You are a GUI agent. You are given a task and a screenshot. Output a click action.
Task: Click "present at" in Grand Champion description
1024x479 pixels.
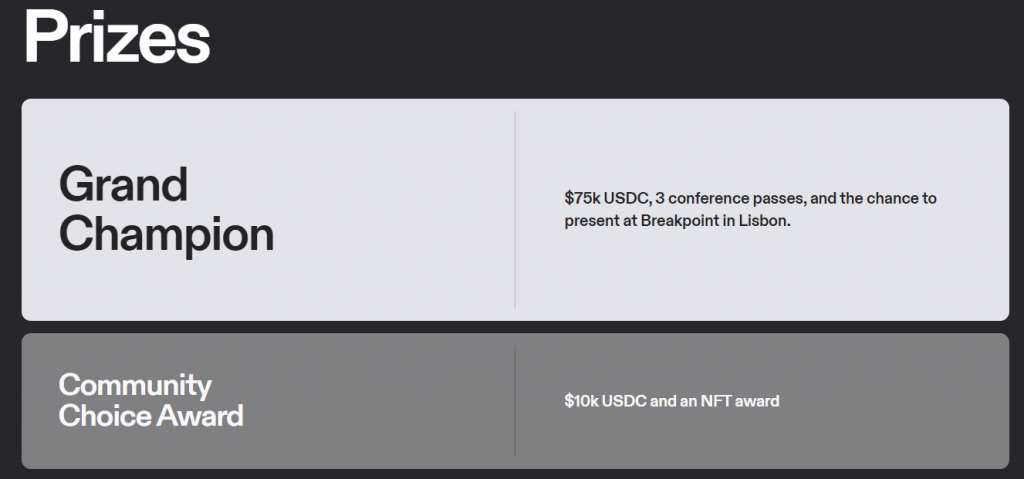pyautogui.click(x=600, y=221)
